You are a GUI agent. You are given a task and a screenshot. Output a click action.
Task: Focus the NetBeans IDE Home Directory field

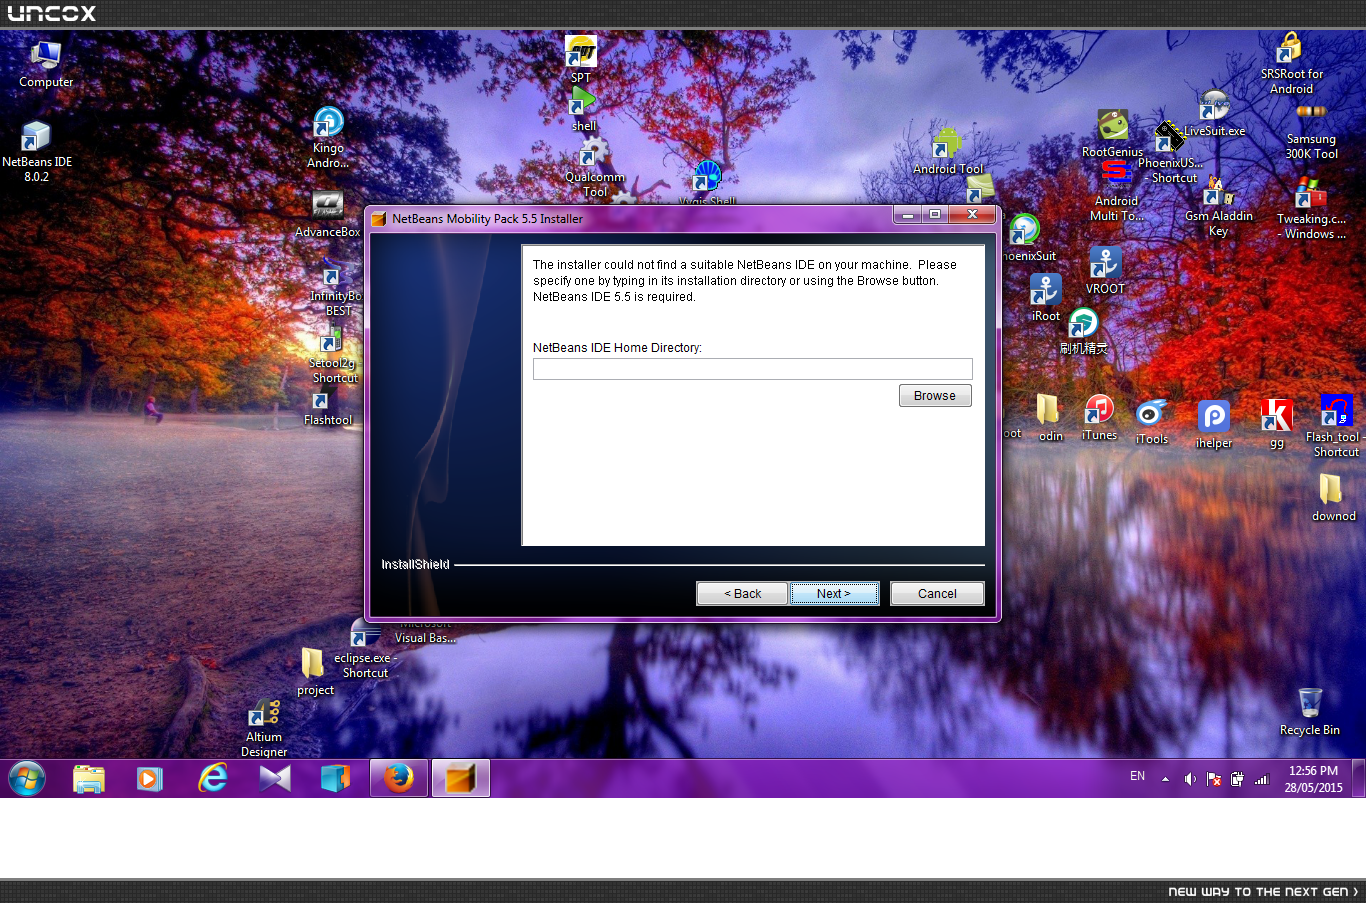pyautogui.click(x=752, y=369)
